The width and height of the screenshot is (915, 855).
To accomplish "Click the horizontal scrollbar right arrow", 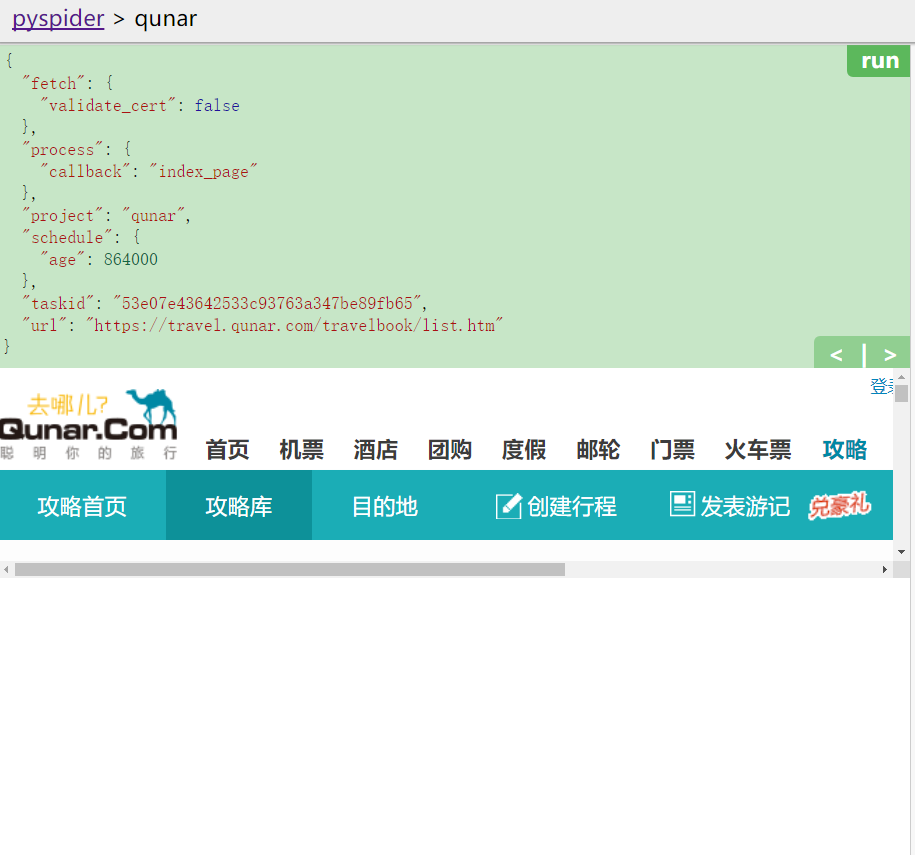I will pyautogui.click(x=885, y=570).
